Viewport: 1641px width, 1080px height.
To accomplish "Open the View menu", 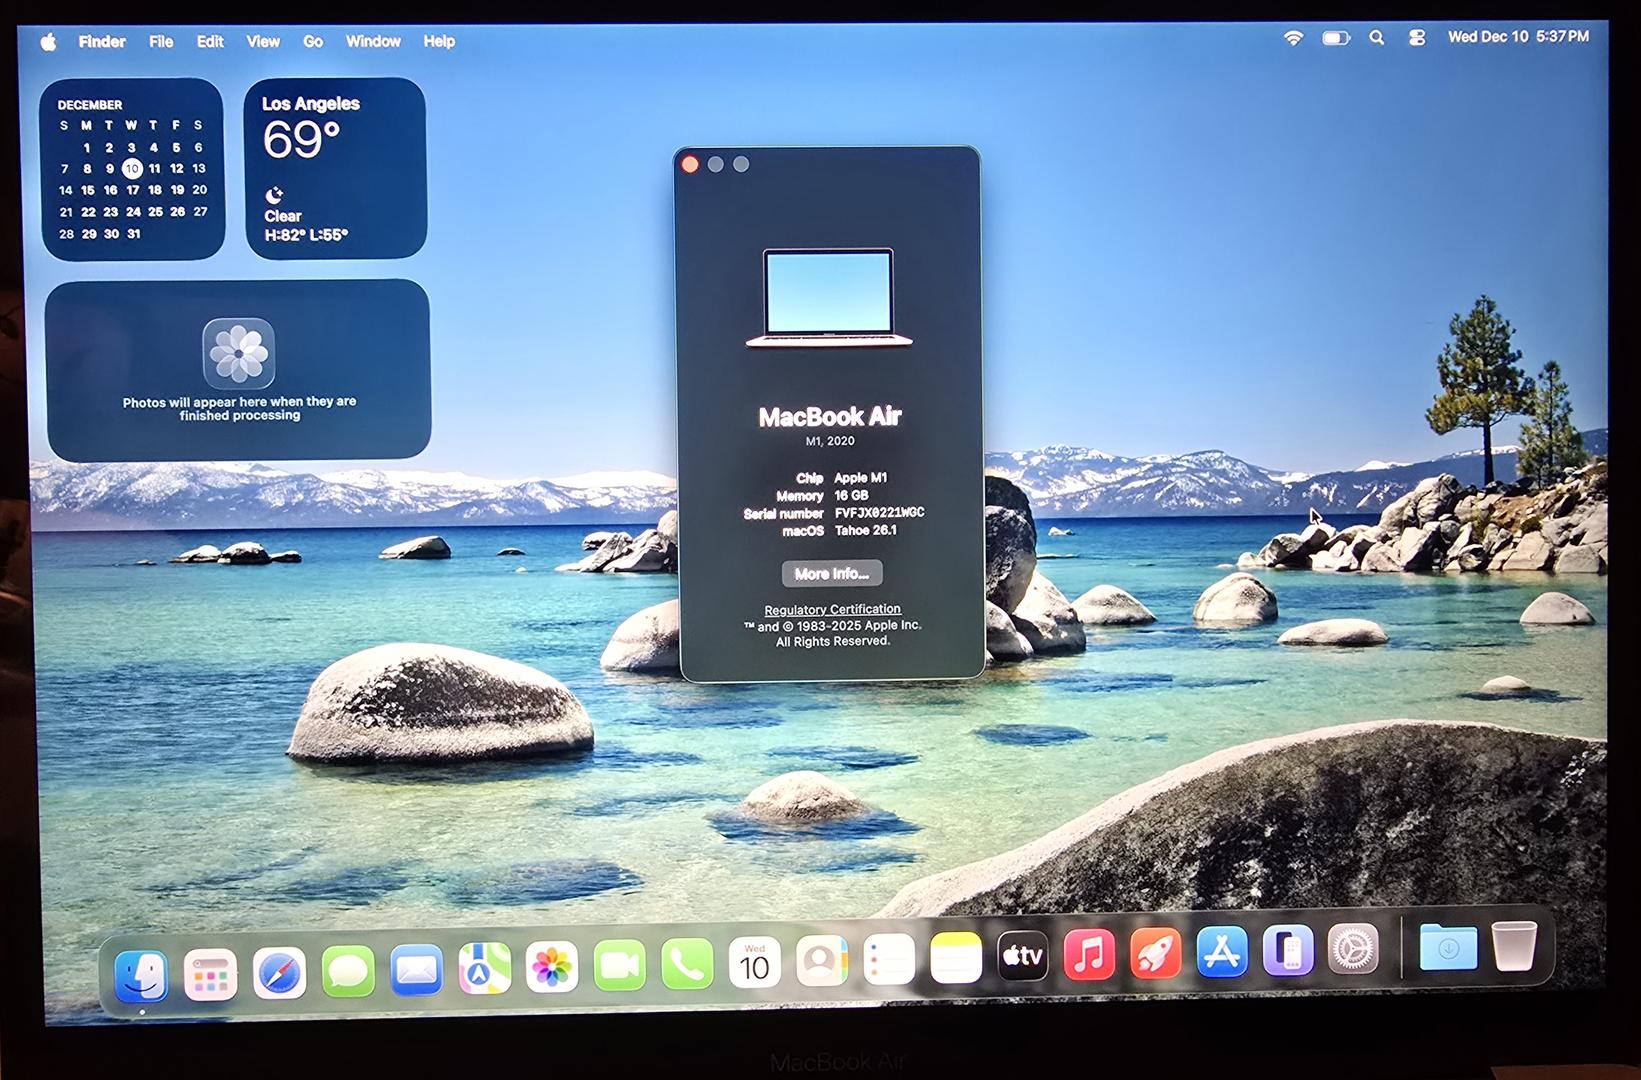I will point(263,42).
